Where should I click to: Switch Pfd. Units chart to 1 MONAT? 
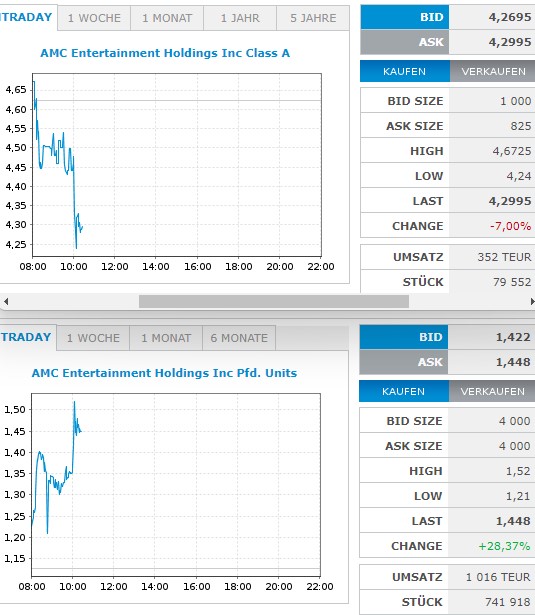166,338
